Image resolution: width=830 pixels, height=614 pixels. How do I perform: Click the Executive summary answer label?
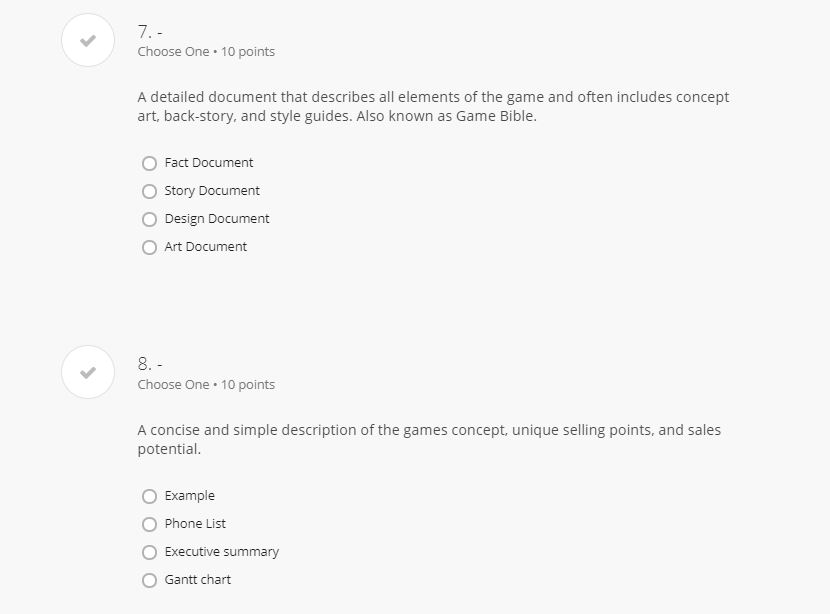(222, 552)
